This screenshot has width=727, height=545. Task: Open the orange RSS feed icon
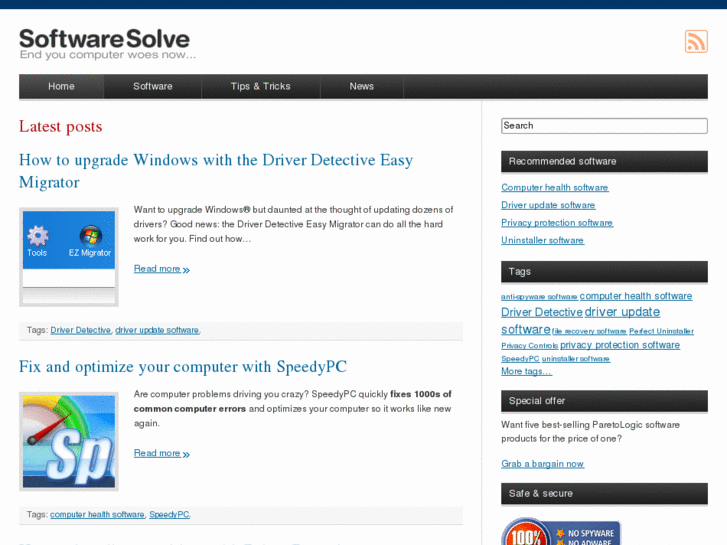point(696,41)
